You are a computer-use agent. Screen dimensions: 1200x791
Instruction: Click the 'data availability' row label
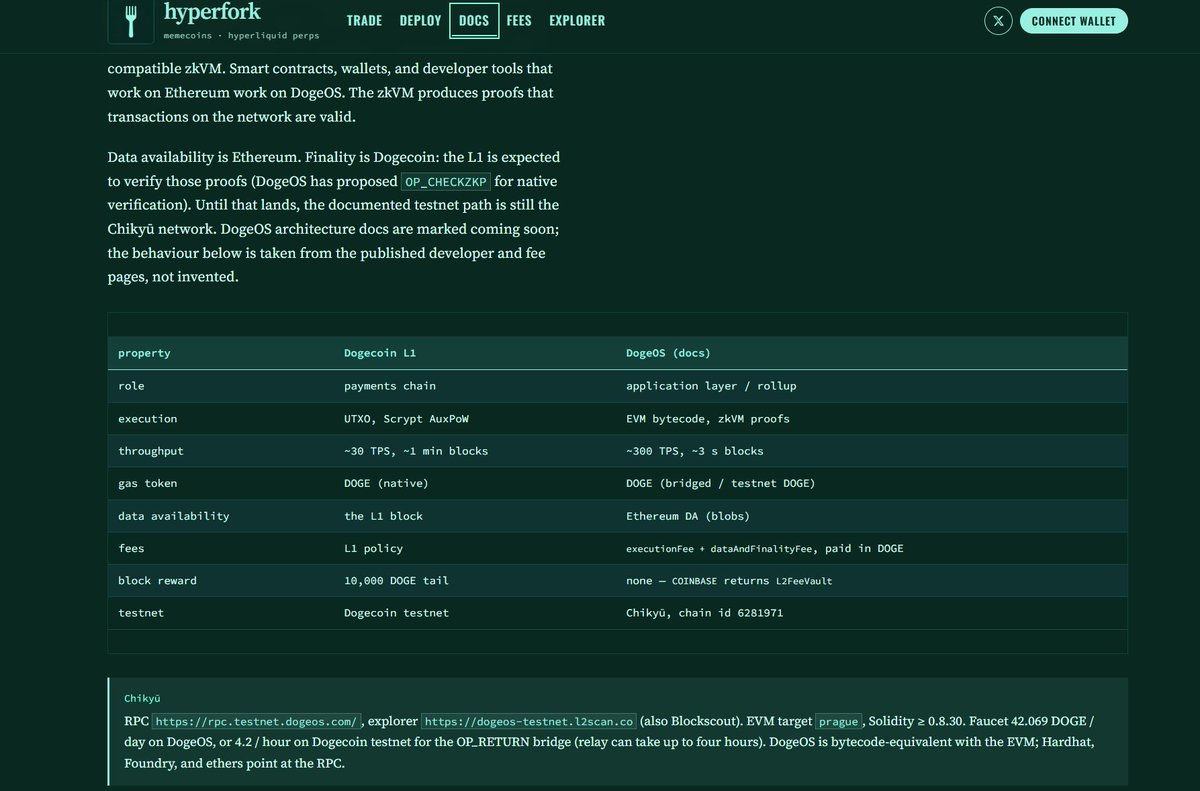pos(173,516)
